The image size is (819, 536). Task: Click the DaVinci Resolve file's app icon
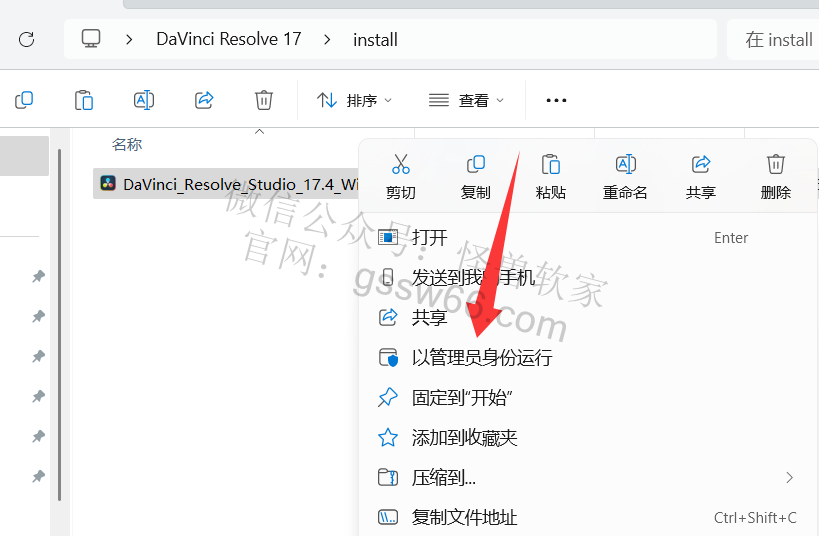tap(108, 183)
